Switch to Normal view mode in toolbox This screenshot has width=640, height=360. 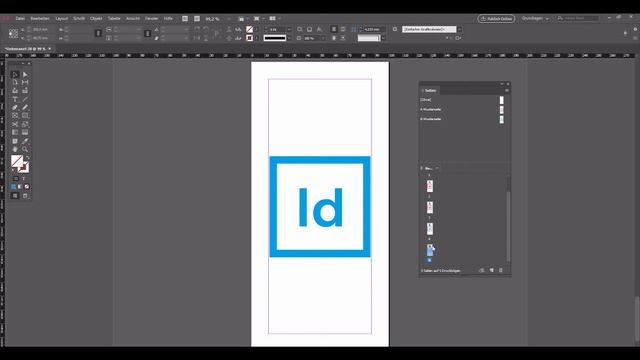coord(15,196)
